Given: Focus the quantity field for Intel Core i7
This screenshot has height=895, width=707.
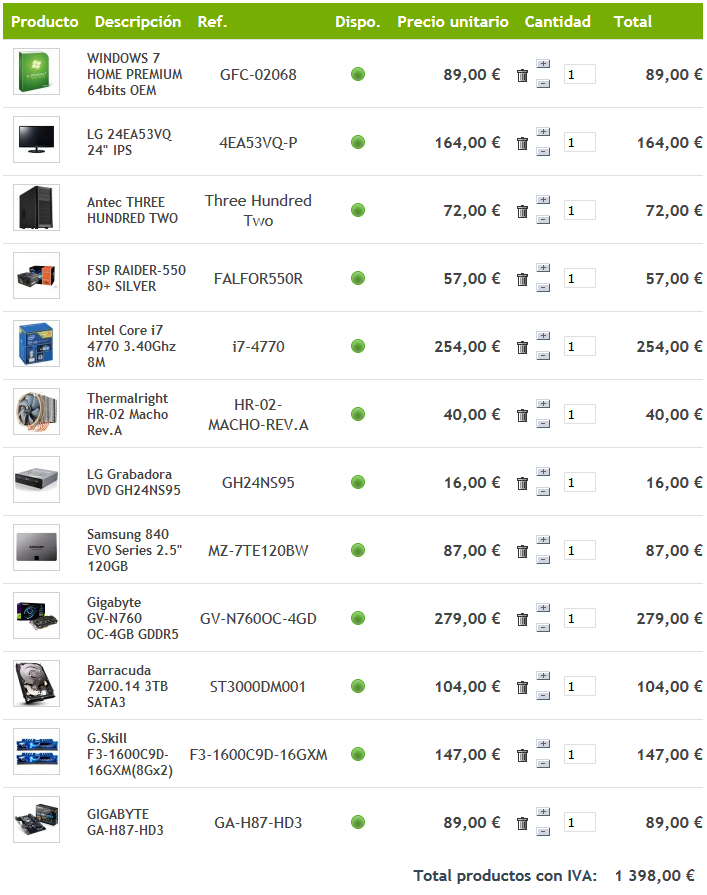Looking at the screenshot, I should pyautogui.click(x=579, y=346).
